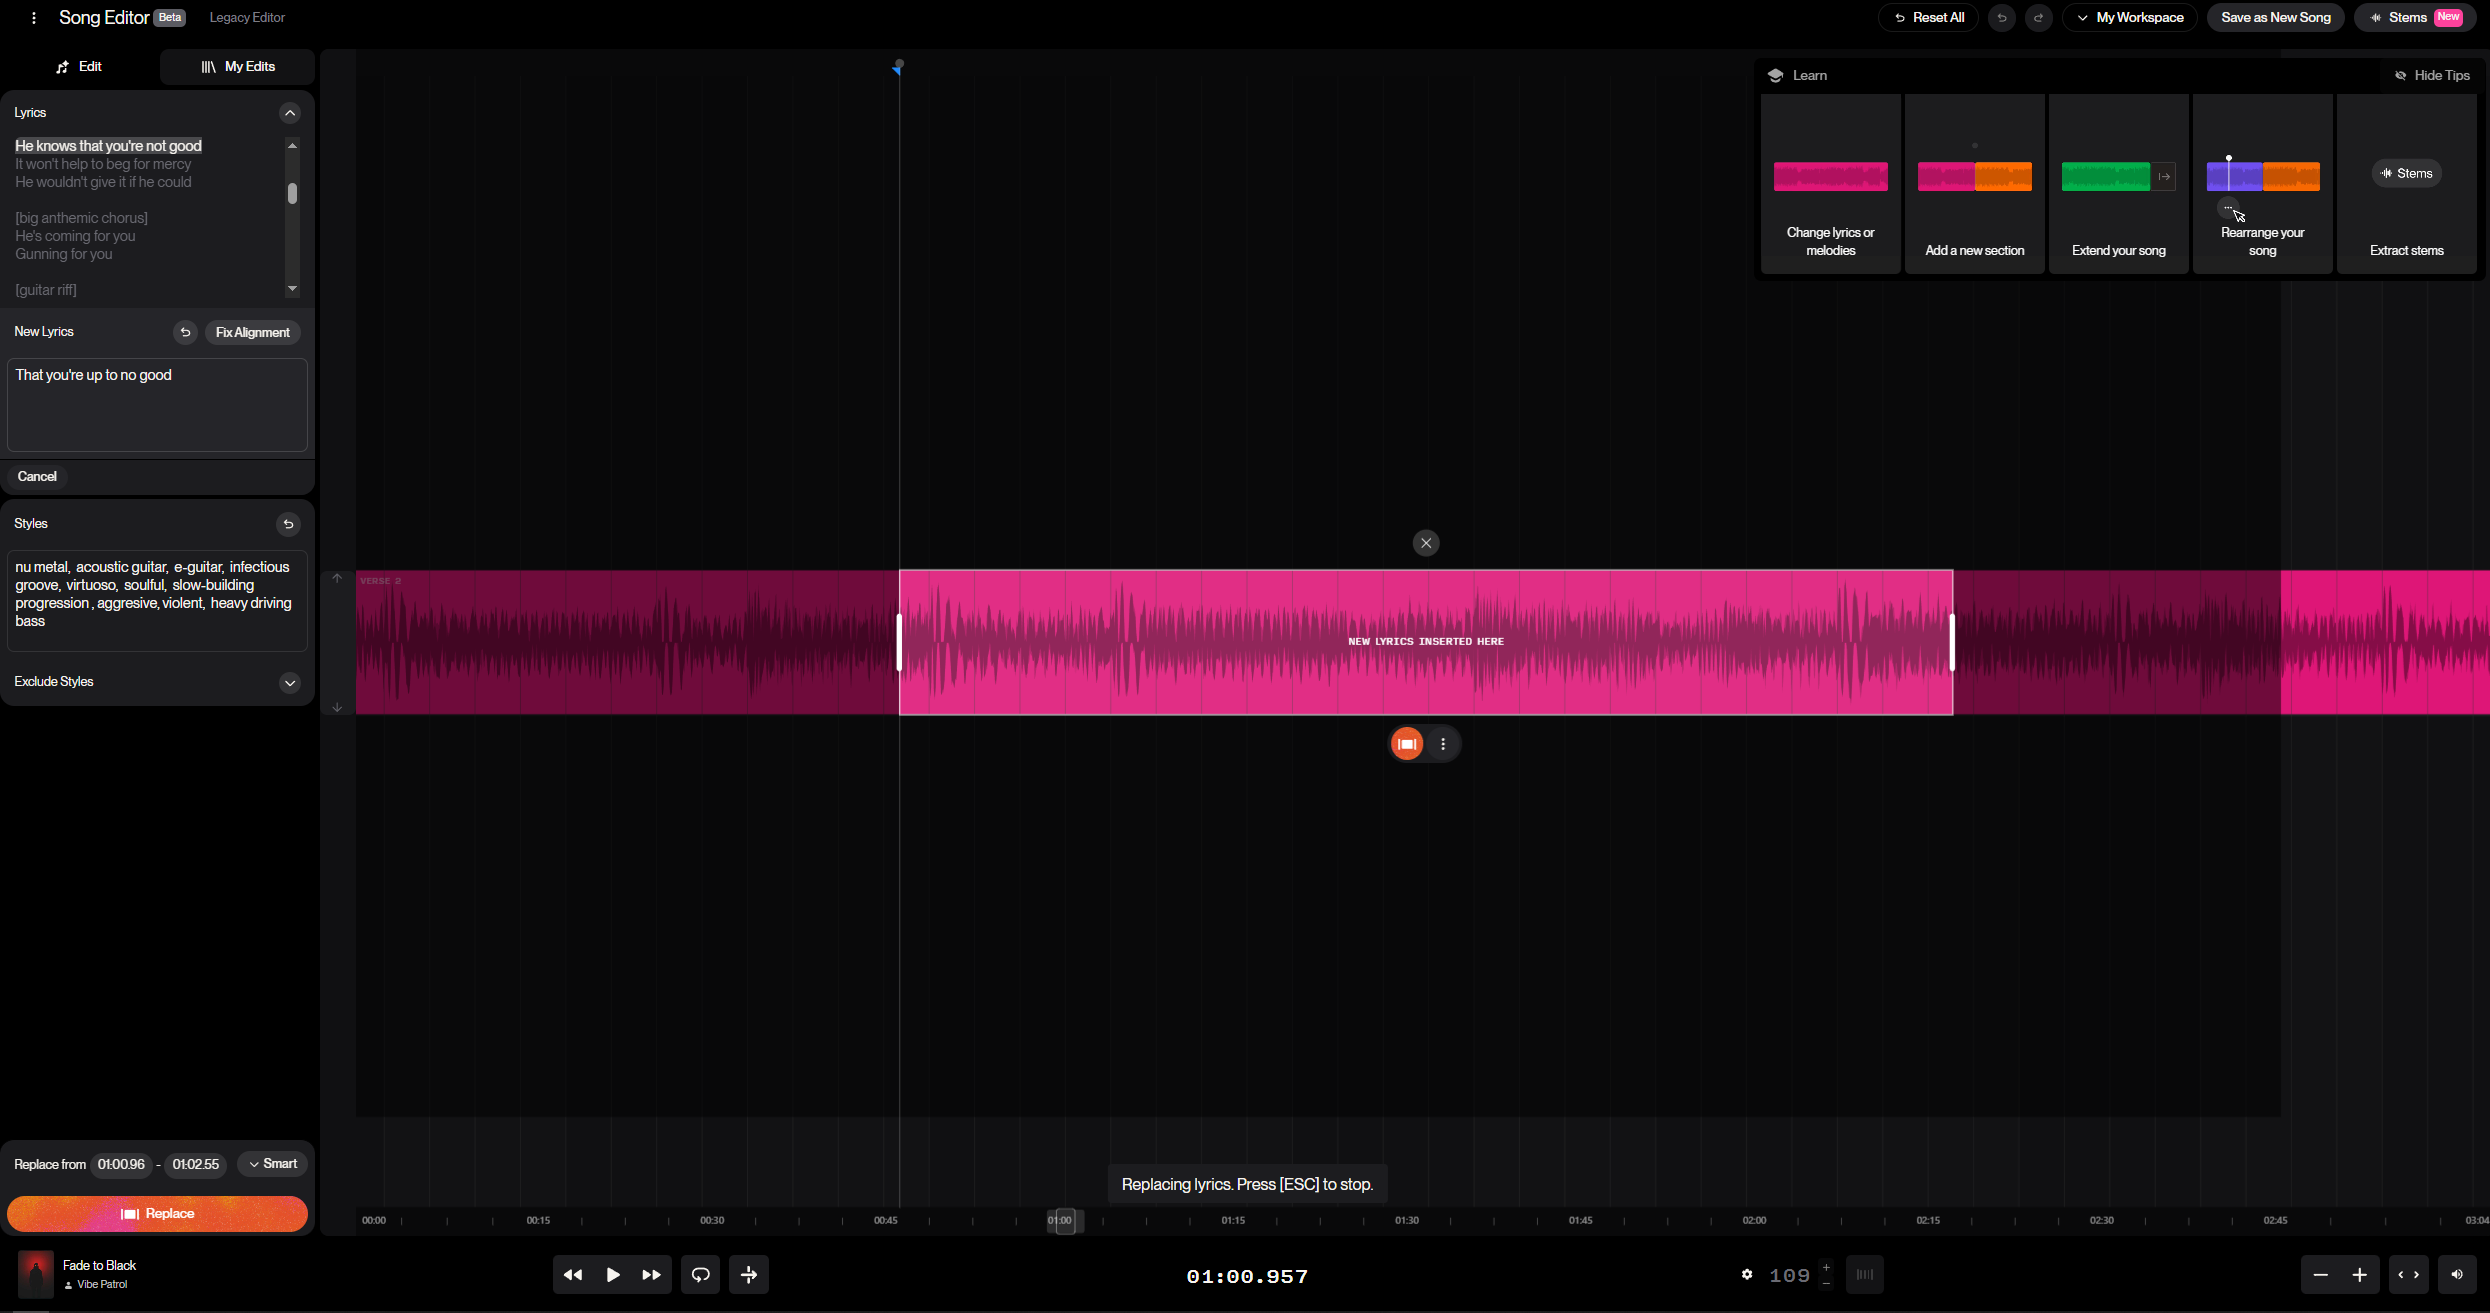Open the Legacy Editor

tap(247, 18)
